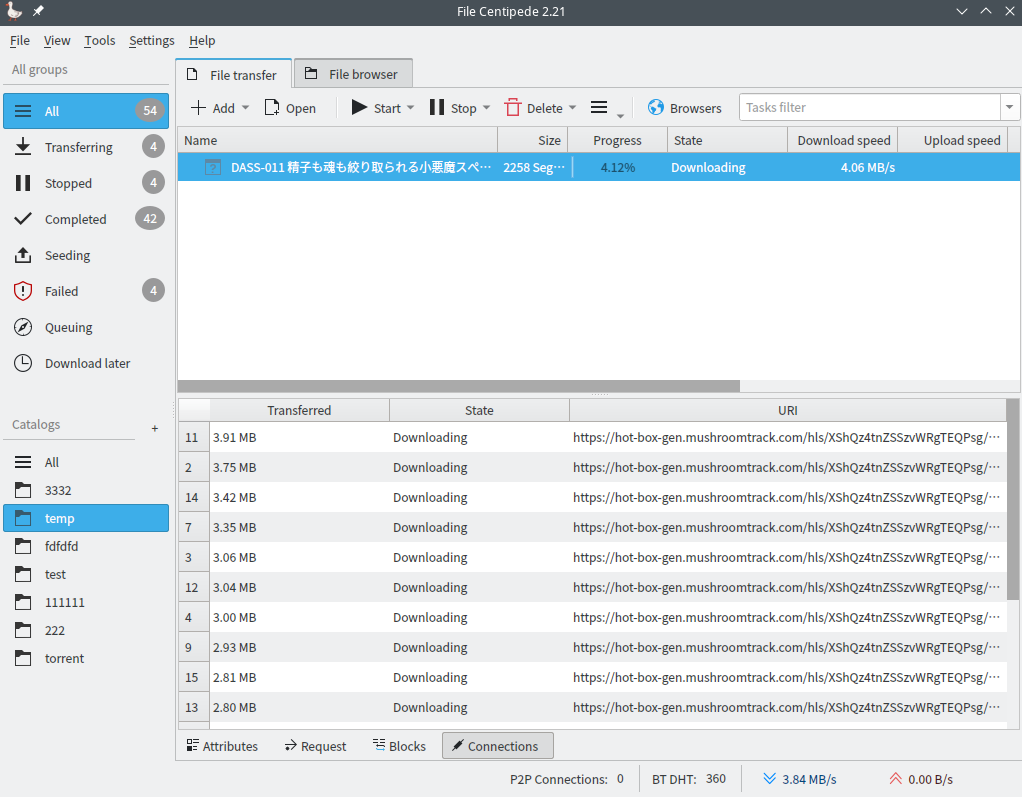The height and width of the screenshot is (797, 1022).
Task: Click the vertical scrollbar of connections list
Action: 1012,499
